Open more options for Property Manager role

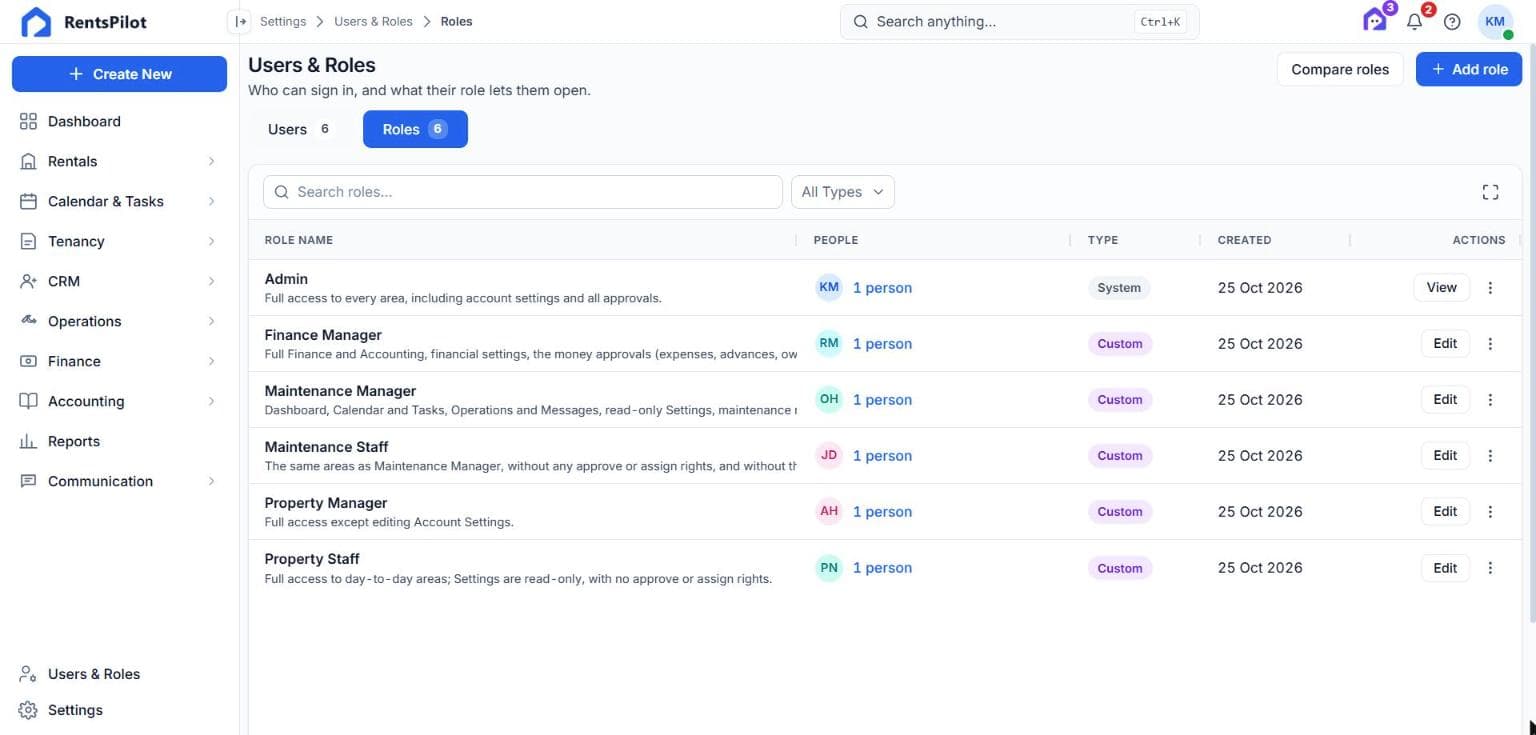click(1490, 512)
